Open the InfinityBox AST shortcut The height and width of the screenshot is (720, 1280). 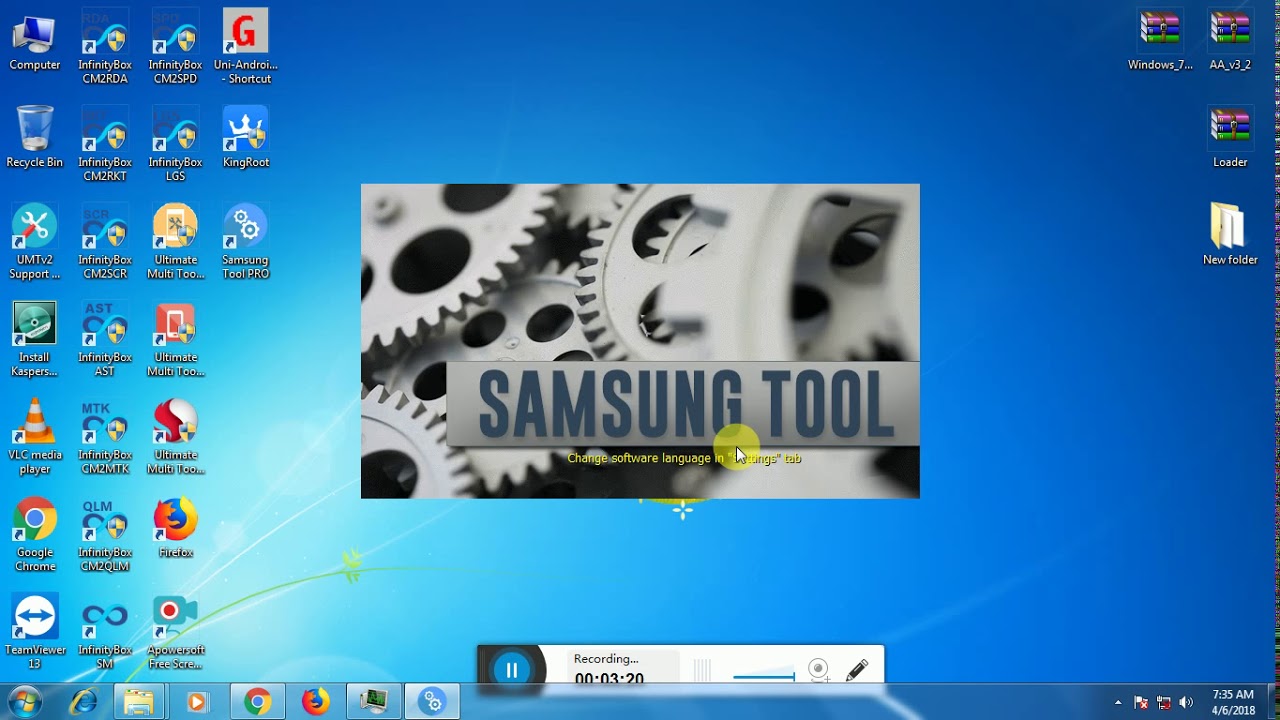(105, 340)
